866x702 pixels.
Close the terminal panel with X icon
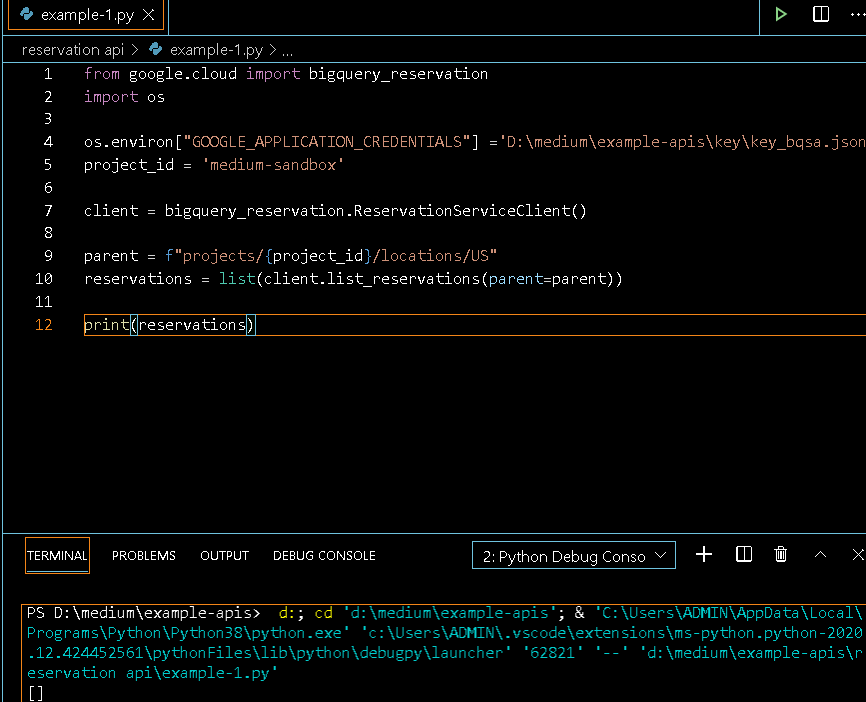click(858, 555)
